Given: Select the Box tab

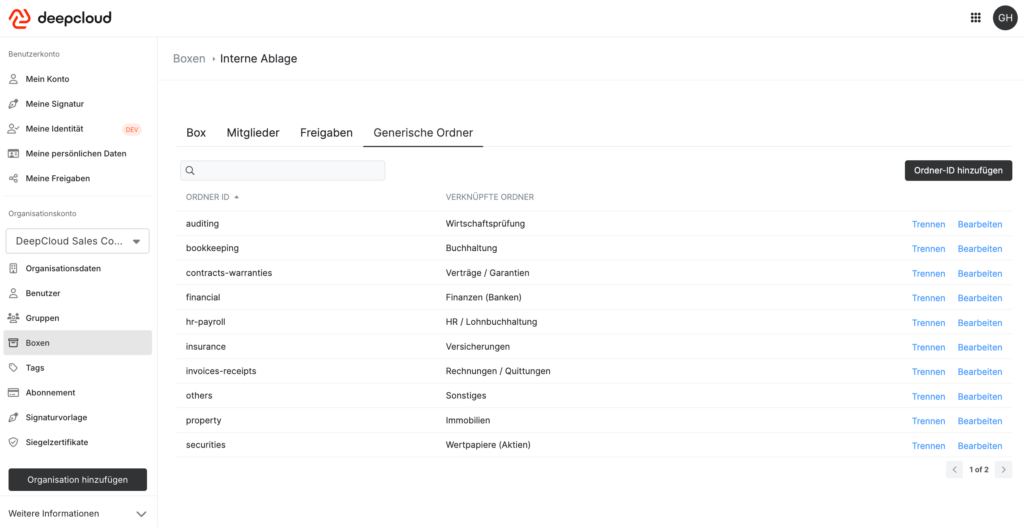Looking at the screenshot, I should point(196,133).
